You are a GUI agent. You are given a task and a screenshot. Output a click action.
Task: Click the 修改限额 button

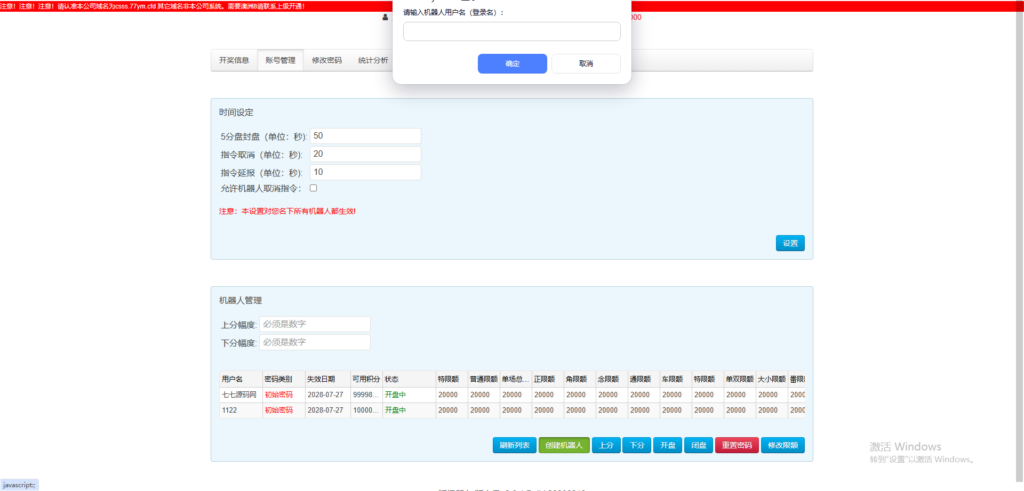(782, 445)
